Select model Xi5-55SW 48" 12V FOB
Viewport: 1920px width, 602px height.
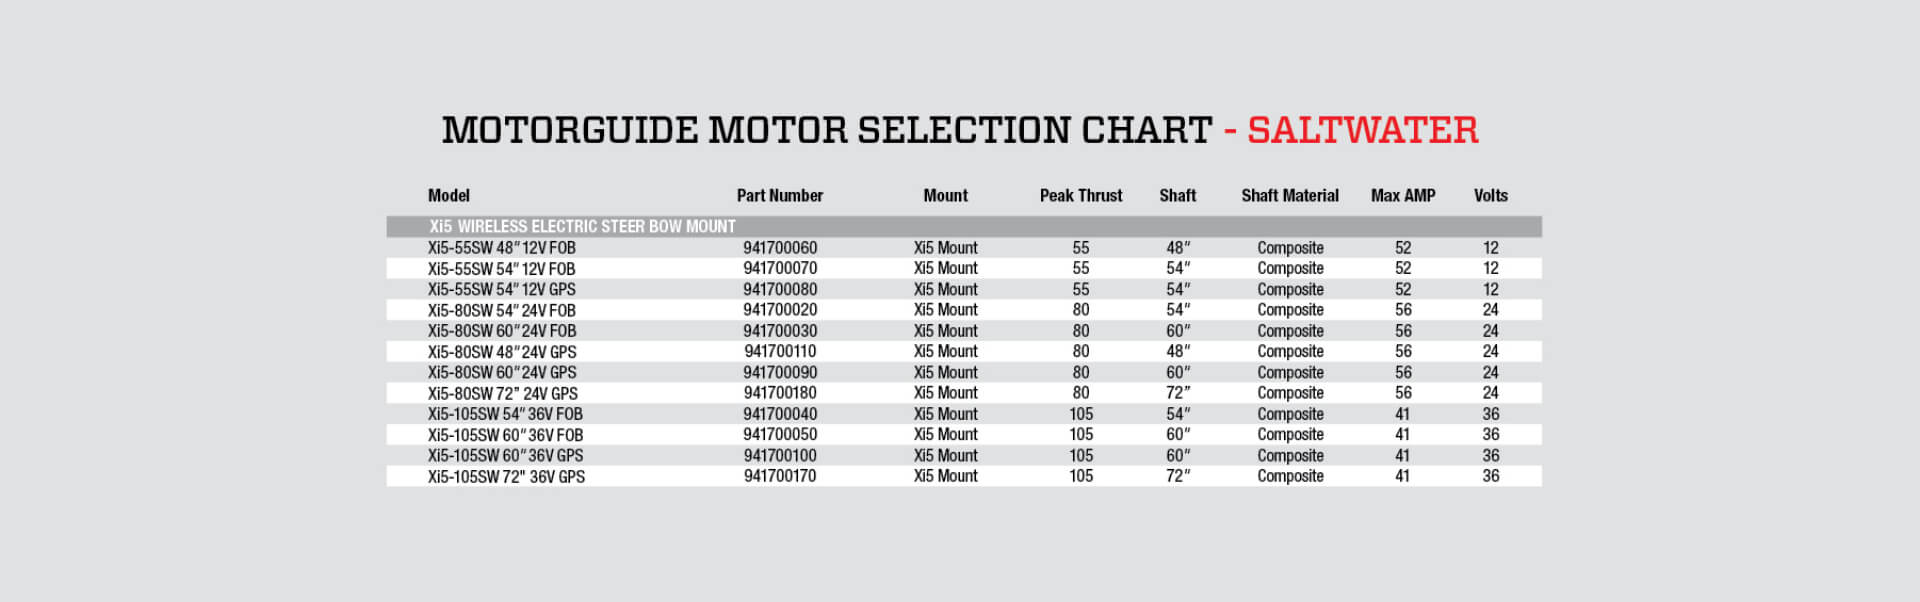click(502, 248)
